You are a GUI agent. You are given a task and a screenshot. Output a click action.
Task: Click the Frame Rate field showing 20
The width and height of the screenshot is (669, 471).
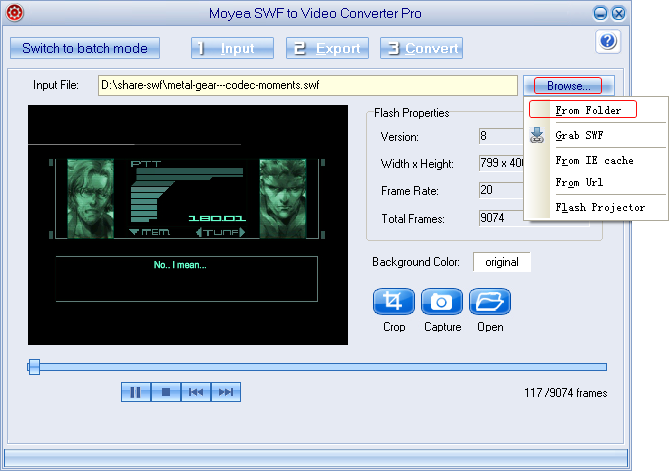pos(501,190)
